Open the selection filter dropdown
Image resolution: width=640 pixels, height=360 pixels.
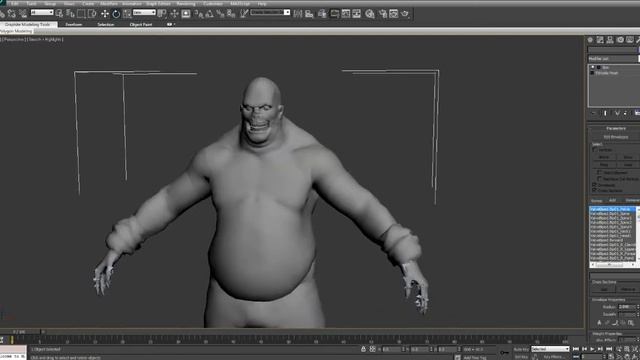pos(42,13)
